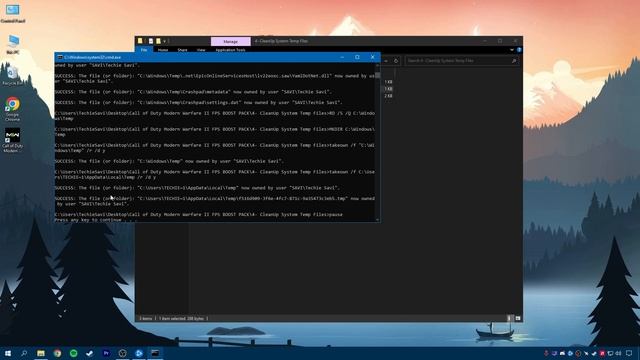
Task: Open the Home tab in Explorer
Action: pos(163,50)
